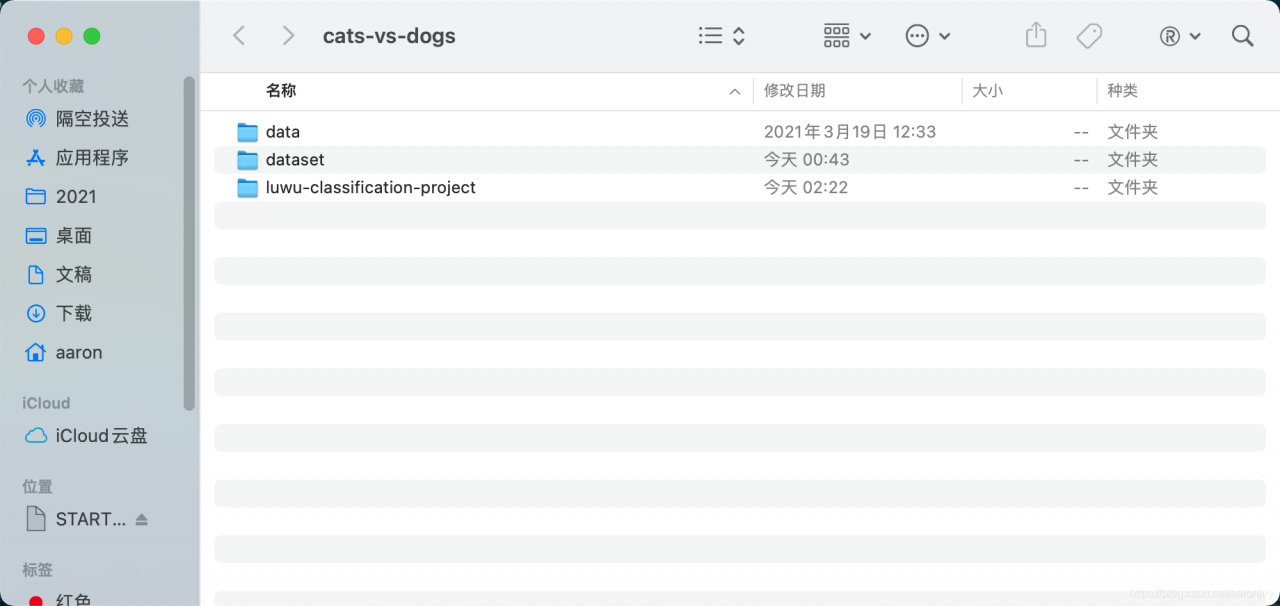Open the more actions ellipsis menu

(927, 36)
